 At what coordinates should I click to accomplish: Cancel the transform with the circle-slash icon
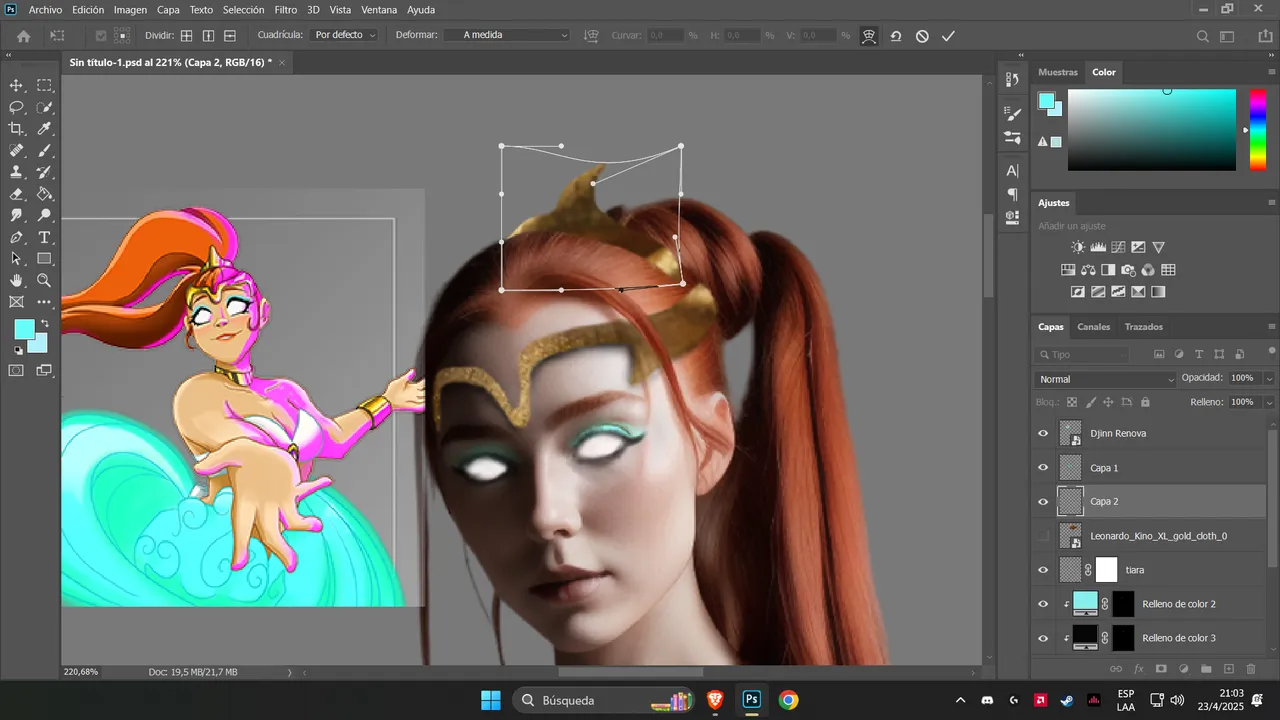click(922, 36)
